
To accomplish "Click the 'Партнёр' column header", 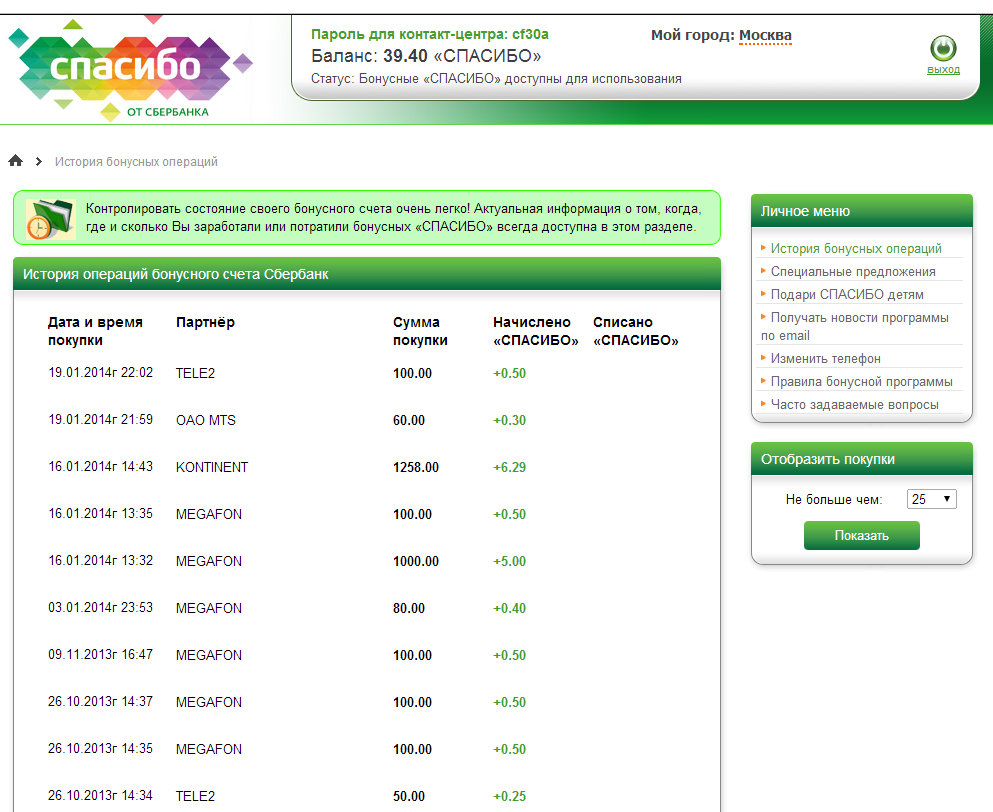I will coord(205,322).
